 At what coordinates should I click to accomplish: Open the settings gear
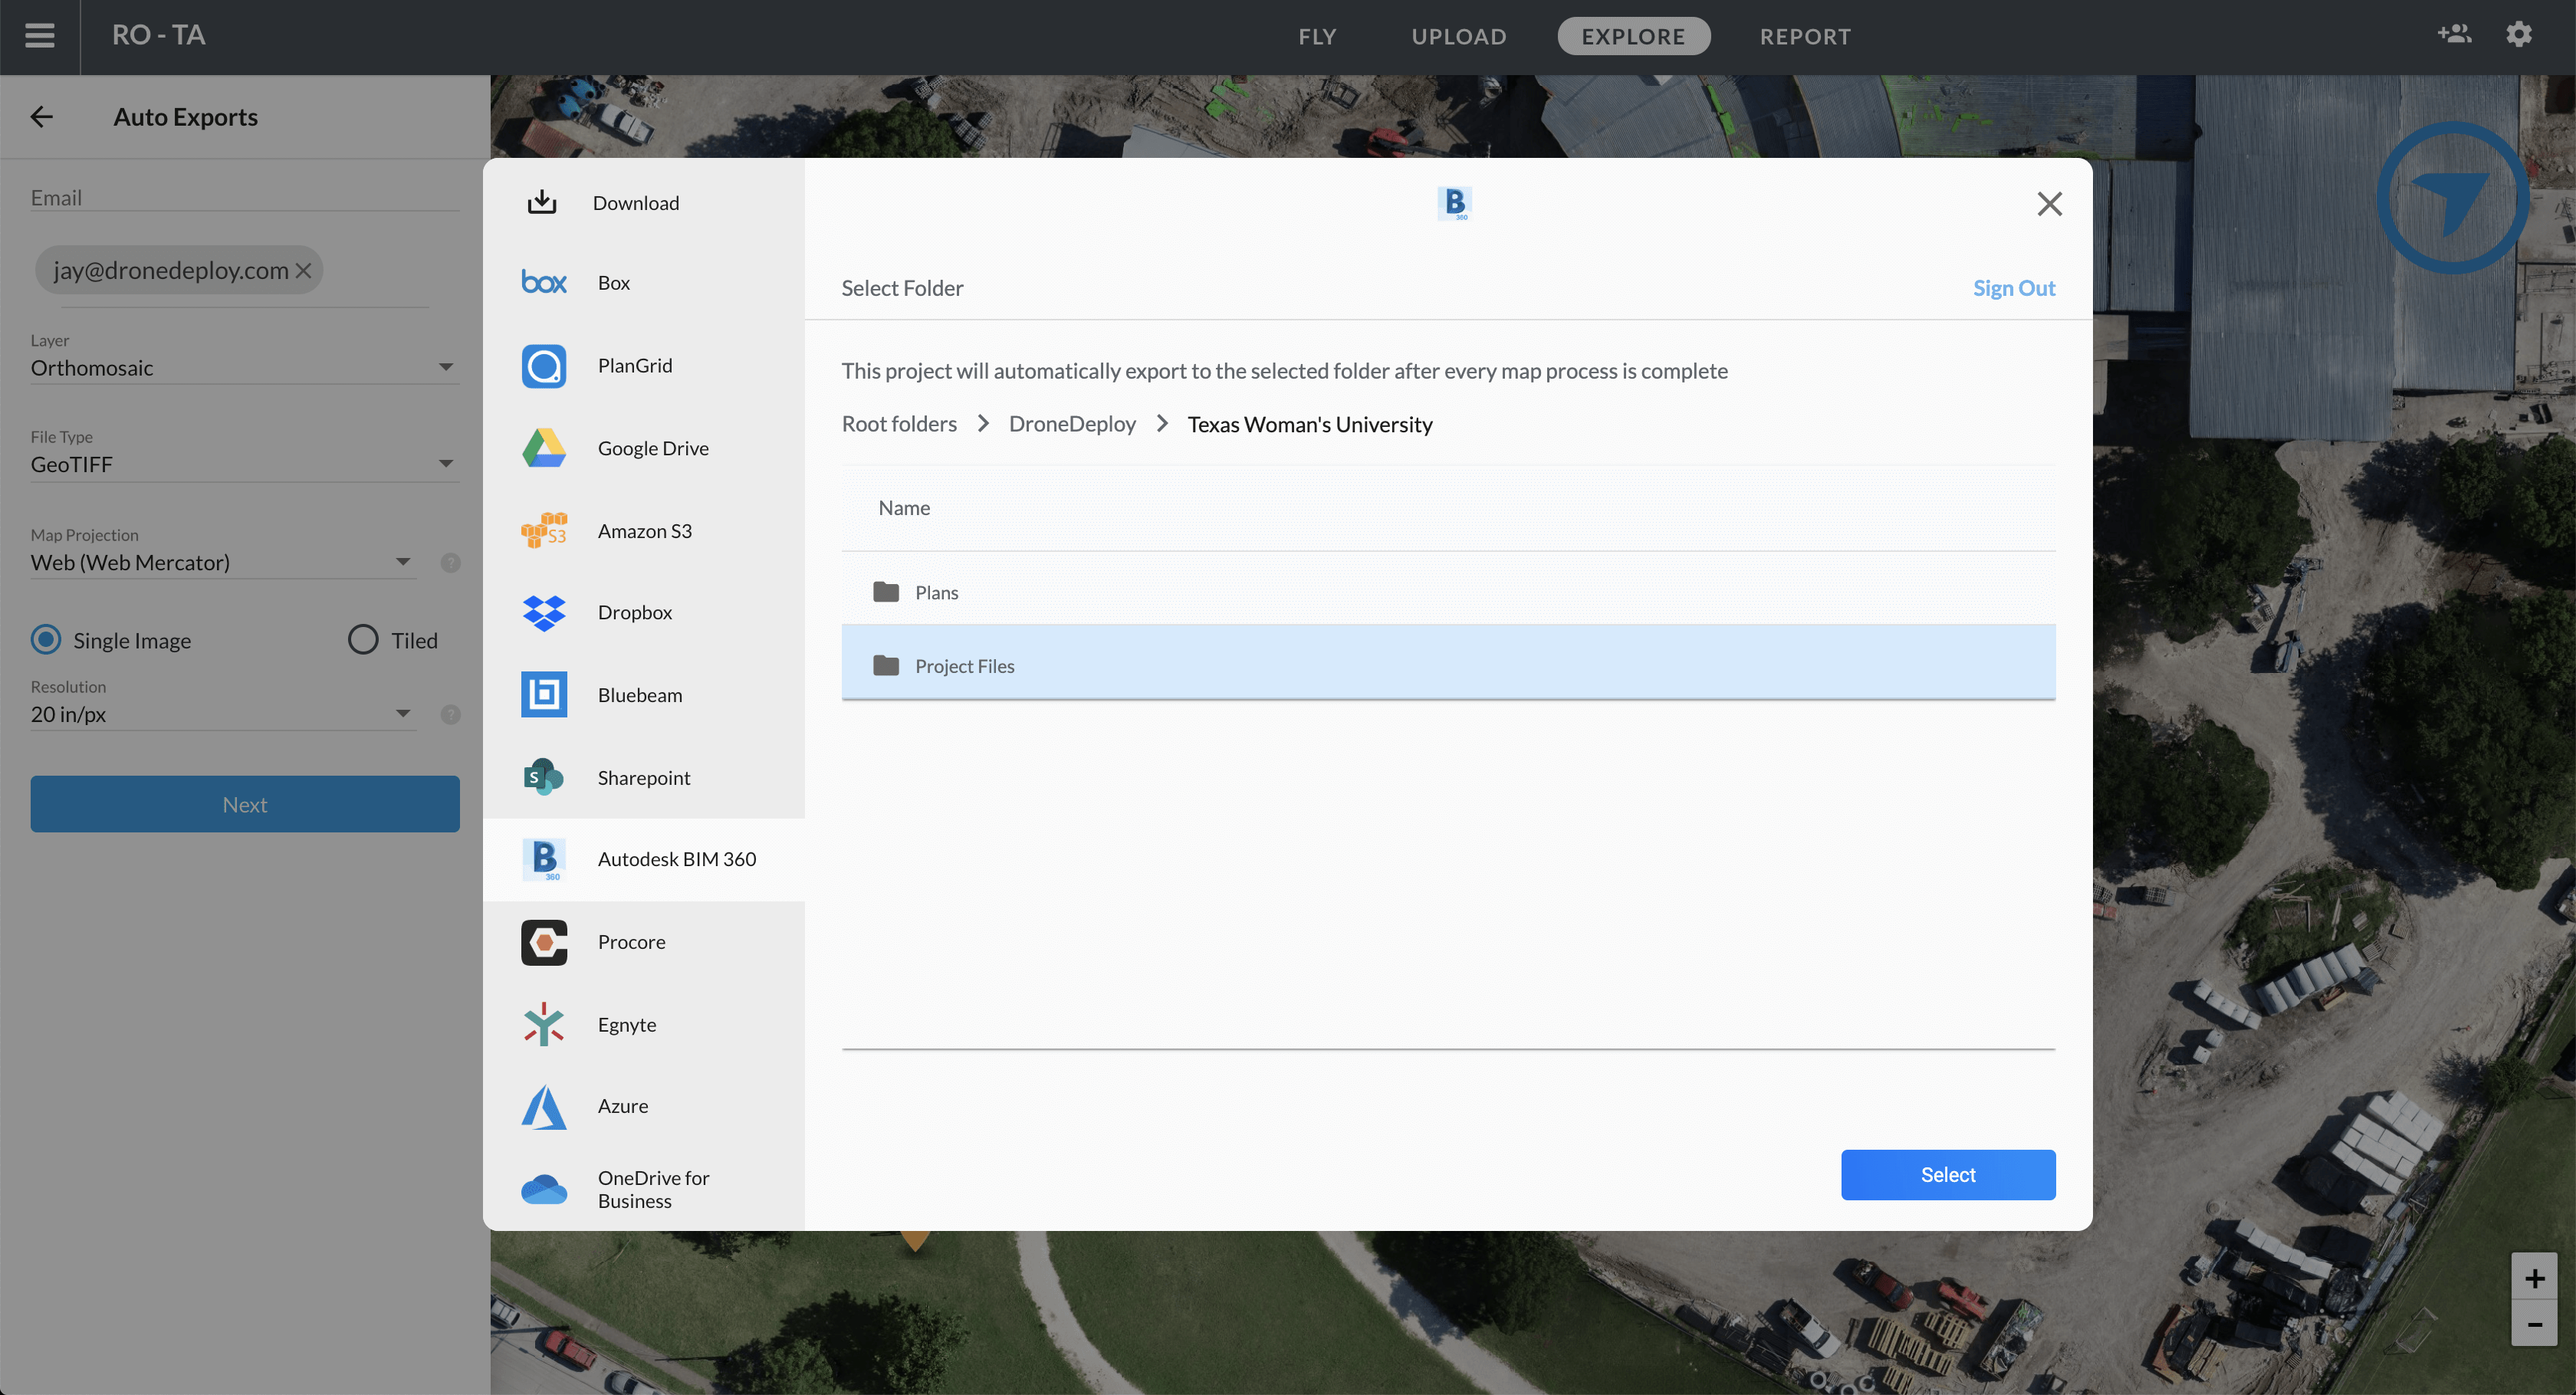(x=2519, y=34)
